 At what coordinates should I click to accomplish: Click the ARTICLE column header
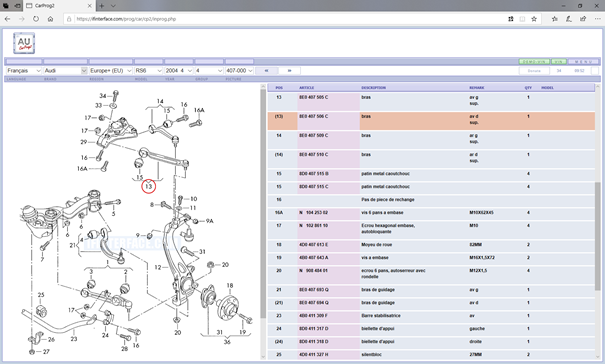pos(307,88)
